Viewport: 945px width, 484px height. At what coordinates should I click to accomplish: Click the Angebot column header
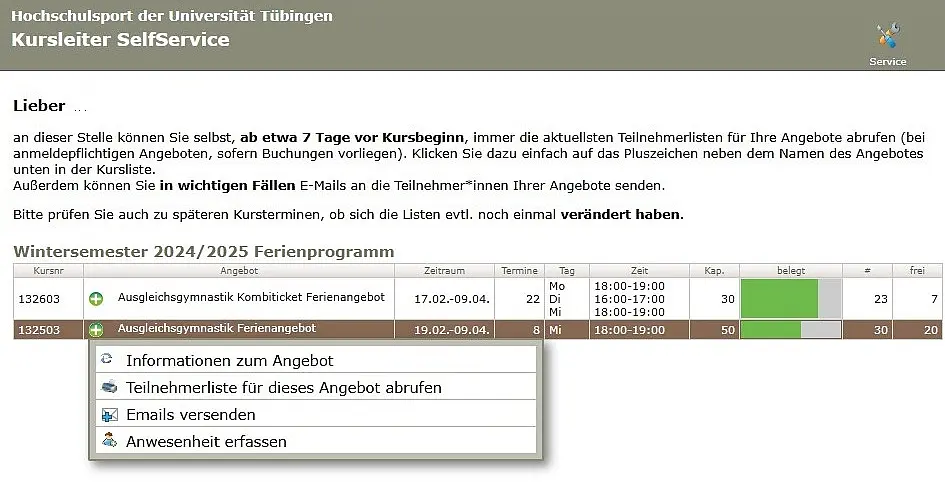[239, 271]
